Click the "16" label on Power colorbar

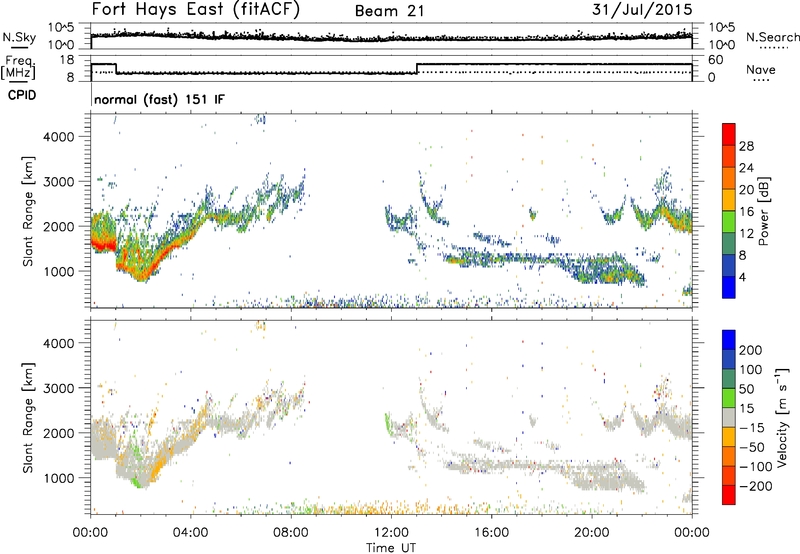[746, 212]
